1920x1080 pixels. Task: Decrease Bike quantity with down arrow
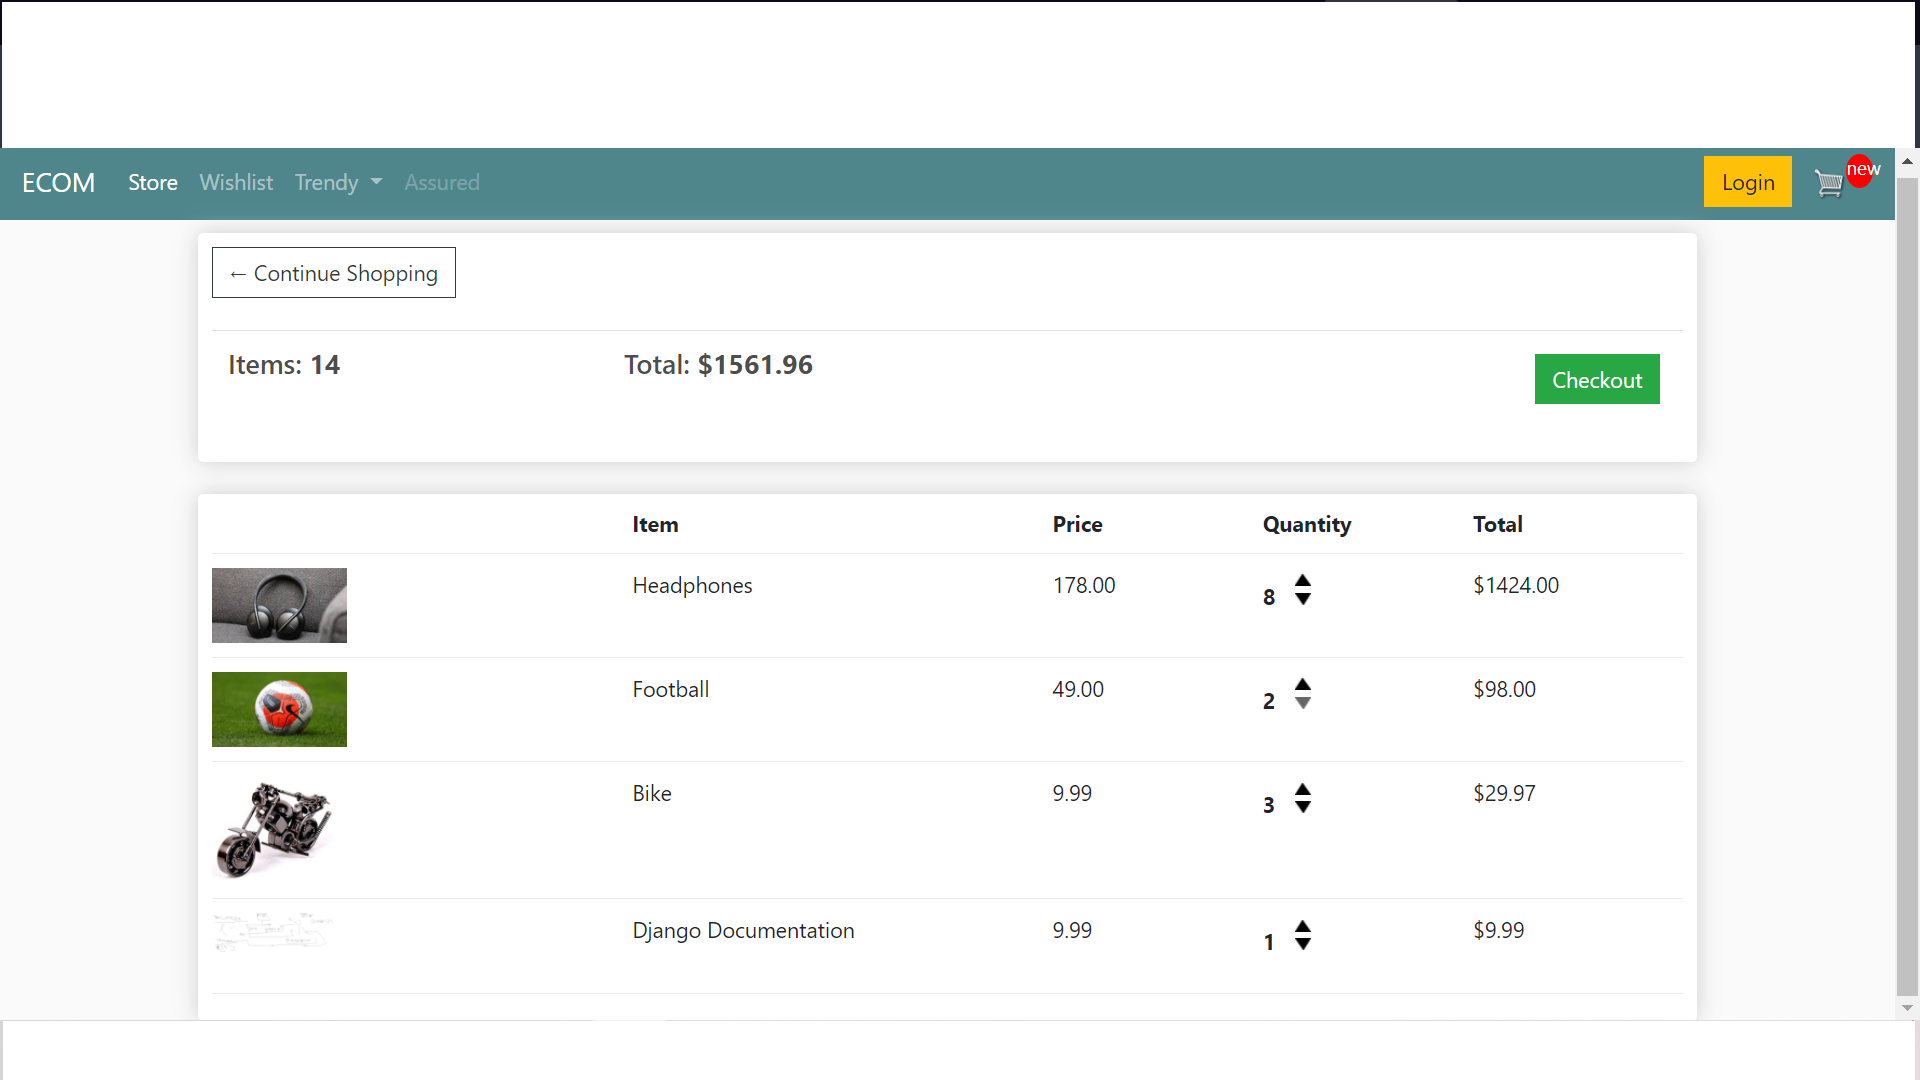click(1302, 808)
